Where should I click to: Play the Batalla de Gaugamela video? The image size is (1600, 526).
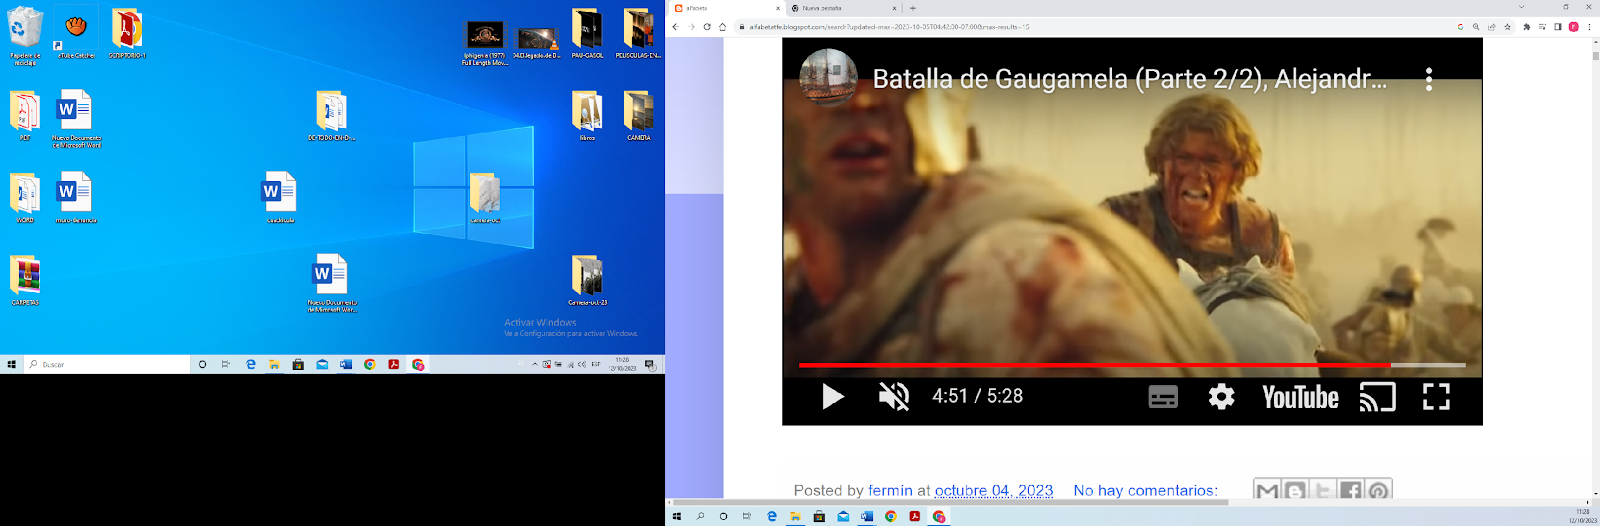point(833,397)
